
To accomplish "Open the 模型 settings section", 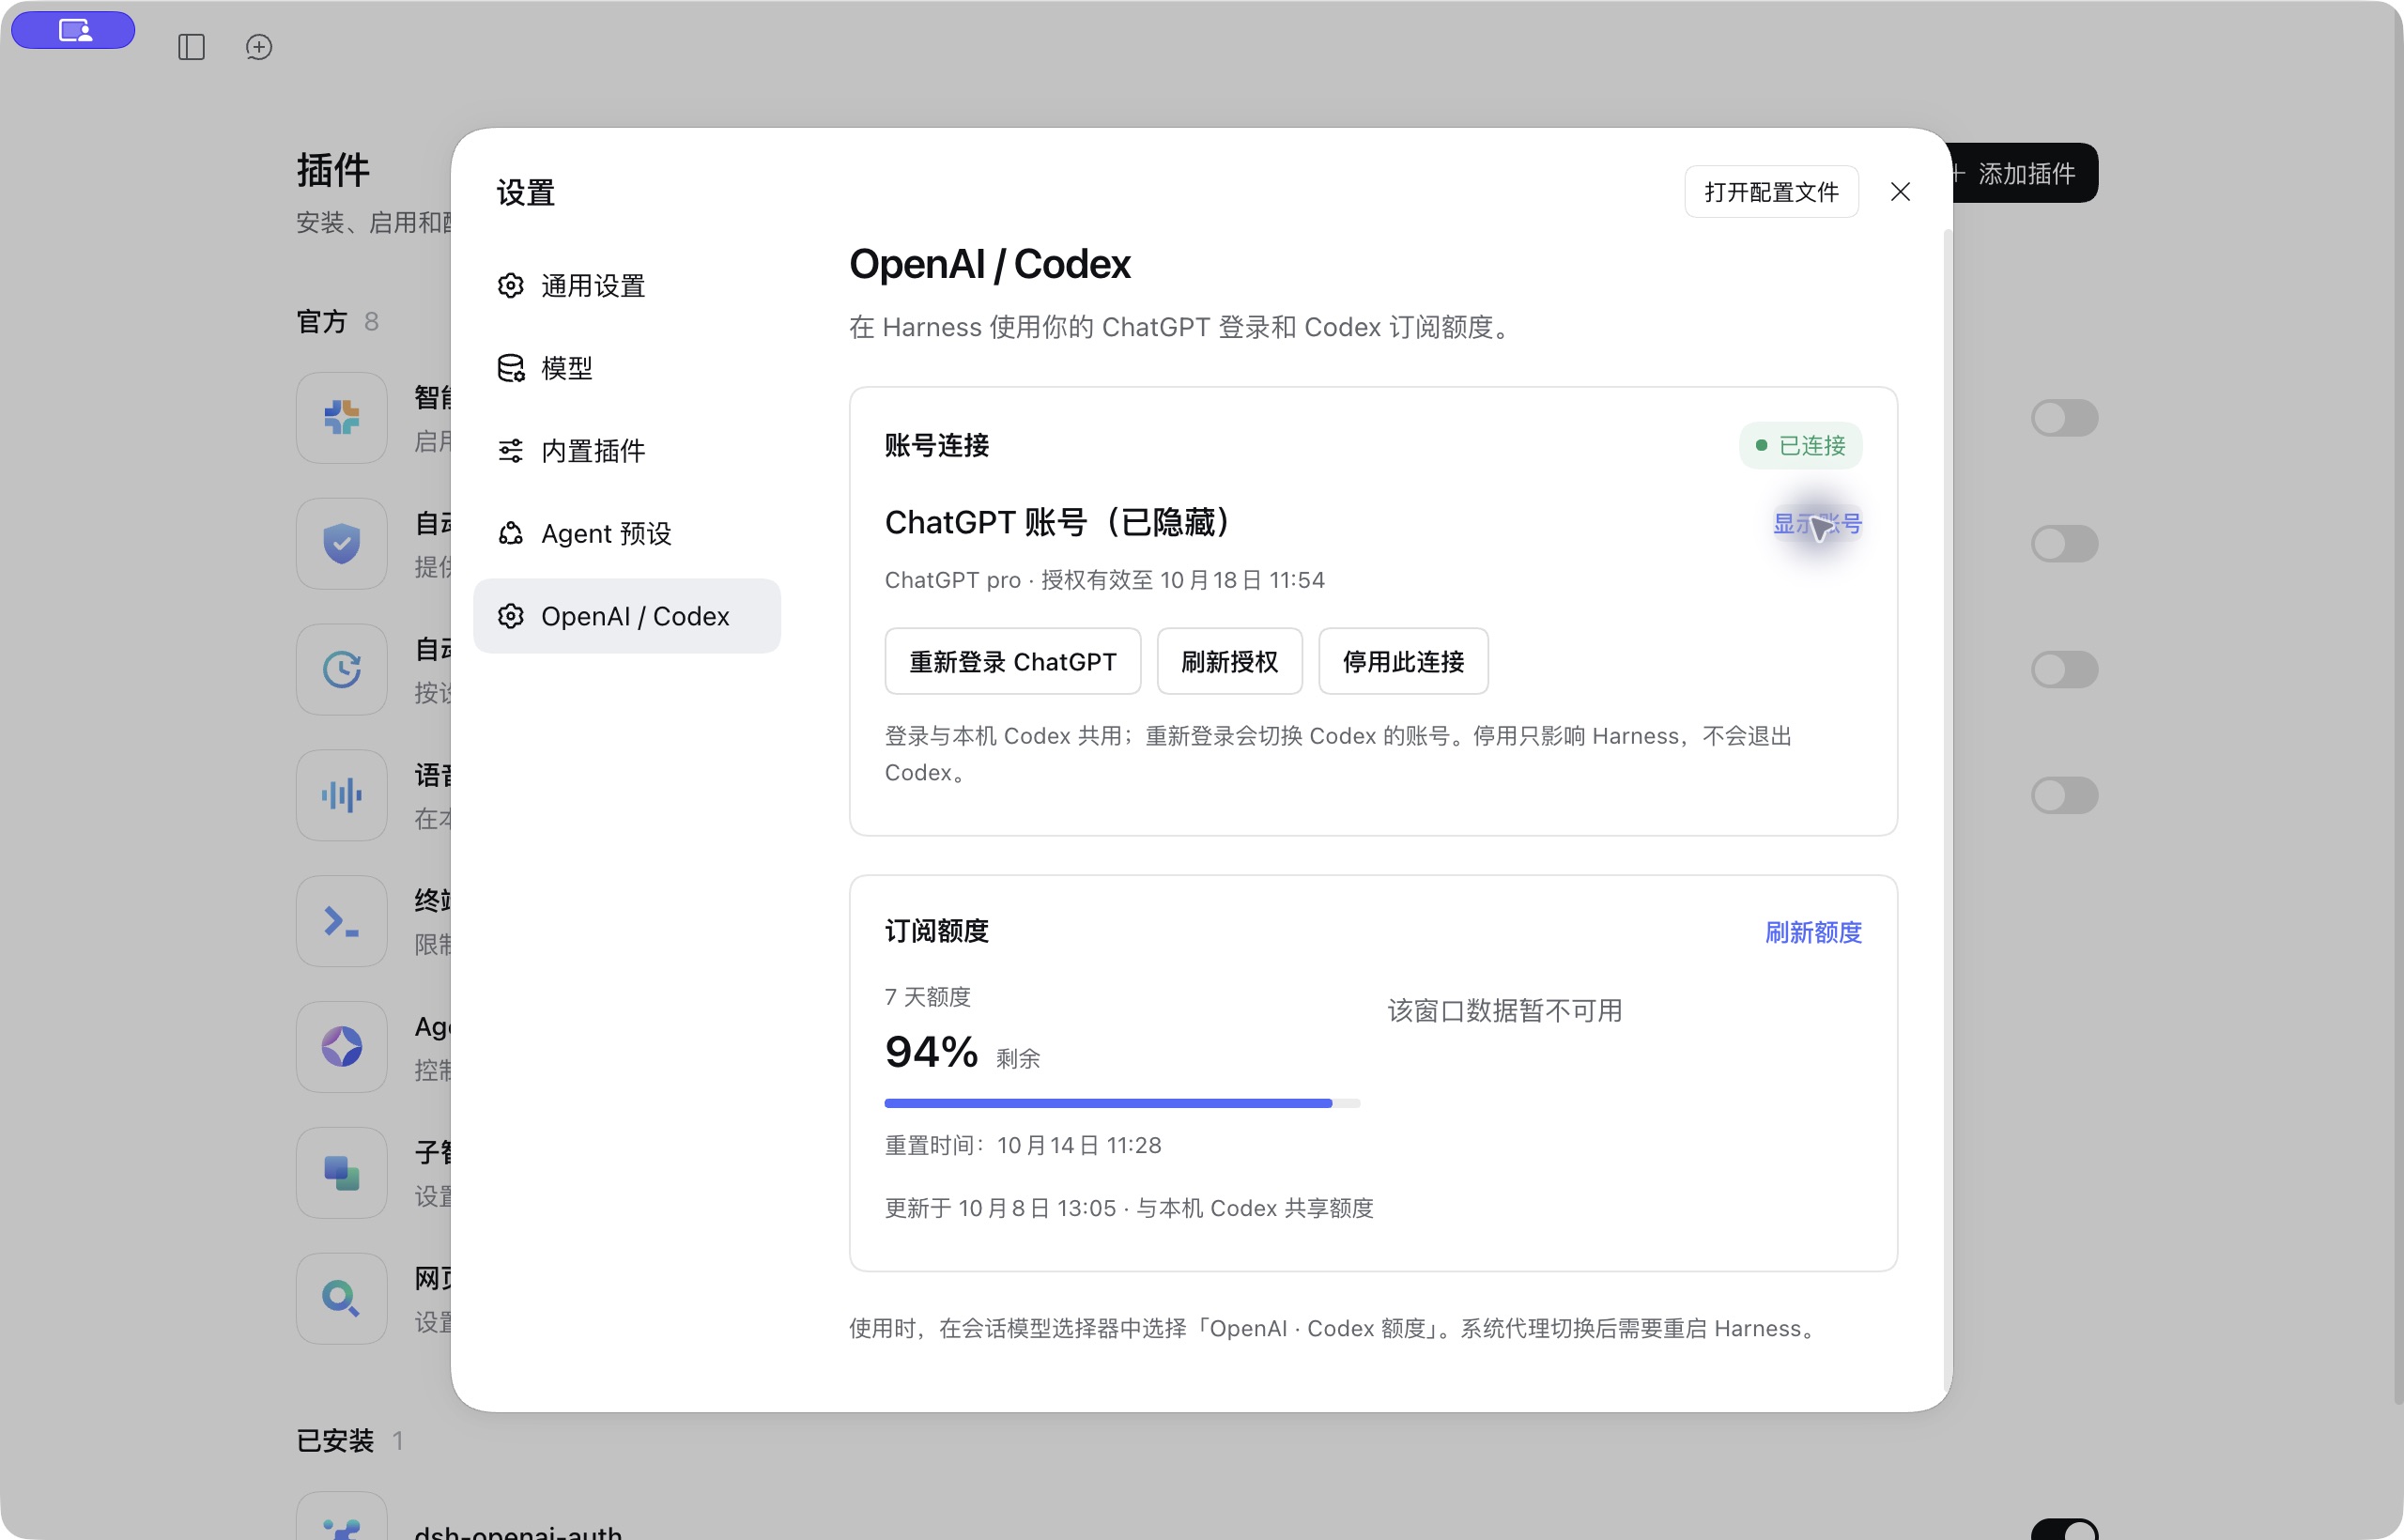I will pos(627,368).
